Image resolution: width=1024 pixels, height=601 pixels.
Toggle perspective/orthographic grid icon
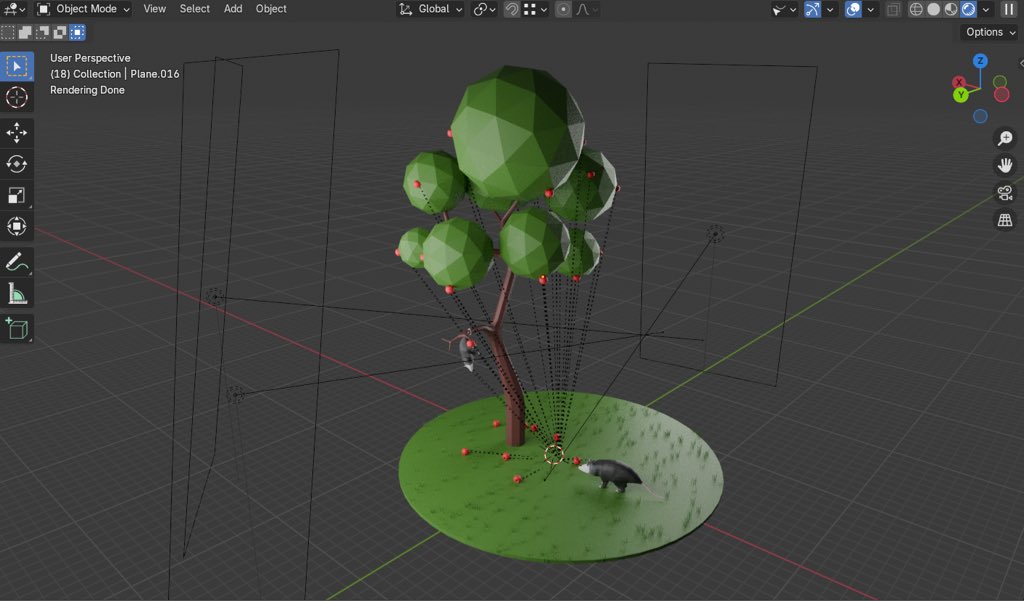click(x=1004, y=220)
